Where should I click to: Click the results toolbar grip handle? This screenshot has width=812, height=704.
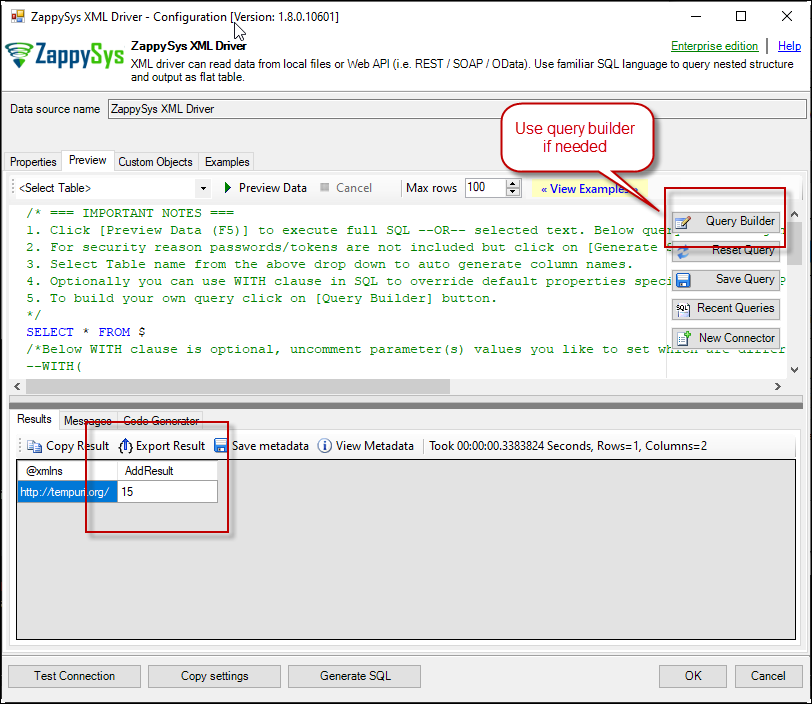[20, 446]
